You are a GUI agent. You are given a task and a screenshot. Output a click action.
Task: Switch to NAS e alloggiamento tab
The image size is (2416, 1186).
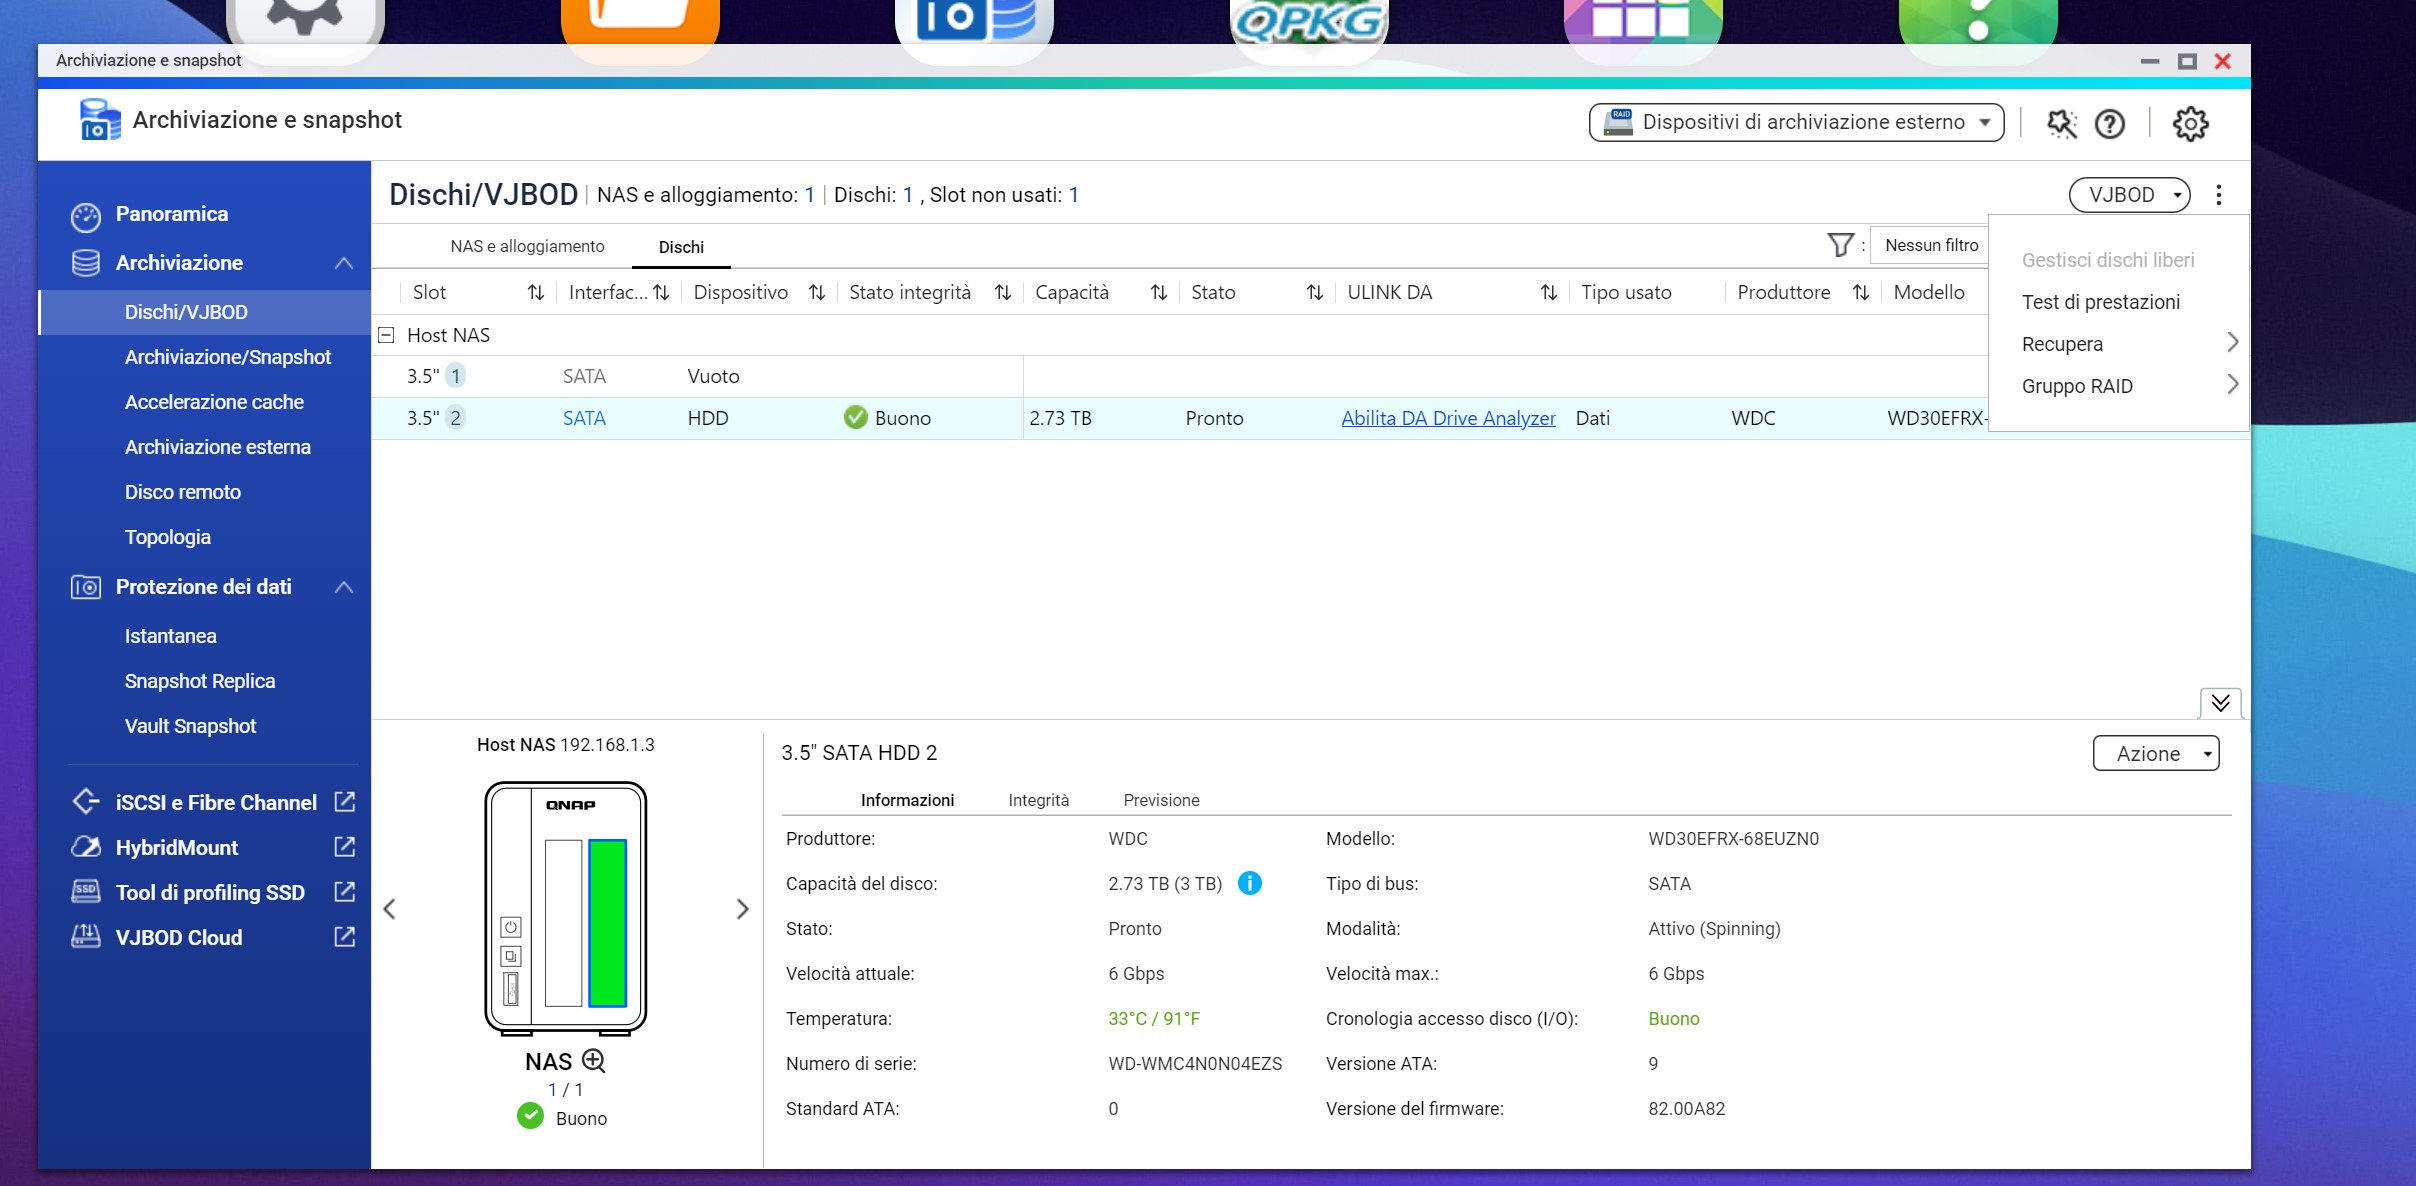click(x=527, y=246)
